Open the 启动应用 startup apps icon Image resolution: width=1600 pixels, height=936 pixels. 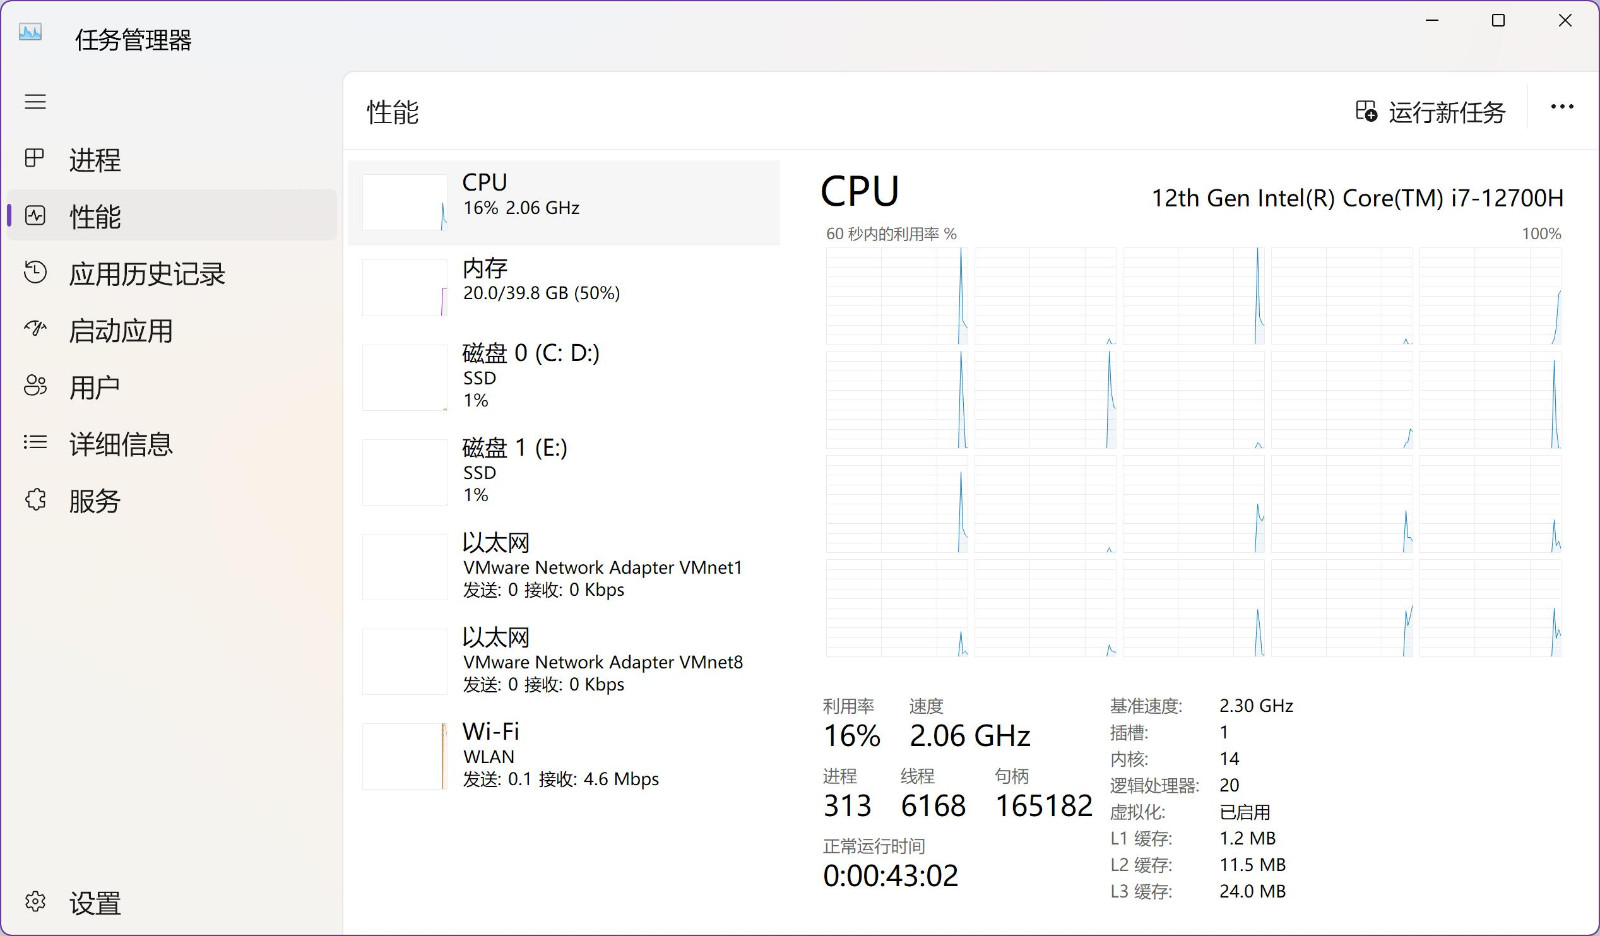point(35,329)
